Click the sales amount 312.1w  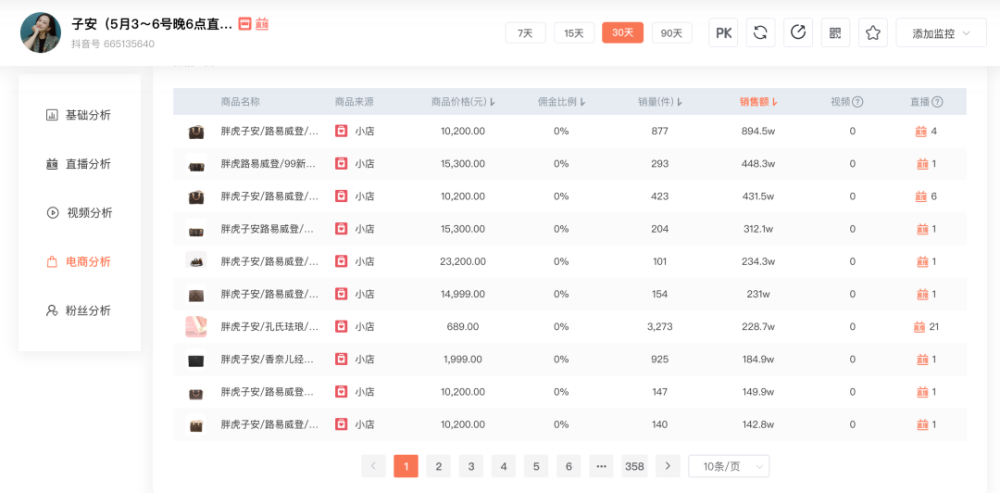tap(758, 229)
